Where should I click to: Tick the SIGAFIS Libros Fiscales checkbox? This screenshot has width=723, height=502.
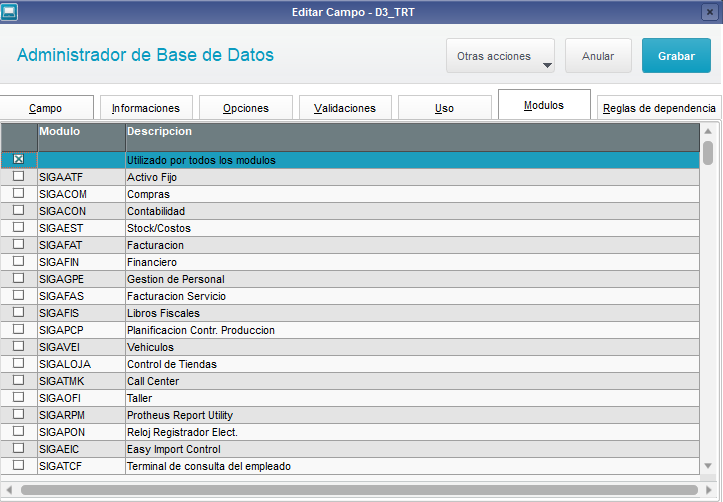click(18, 312)
